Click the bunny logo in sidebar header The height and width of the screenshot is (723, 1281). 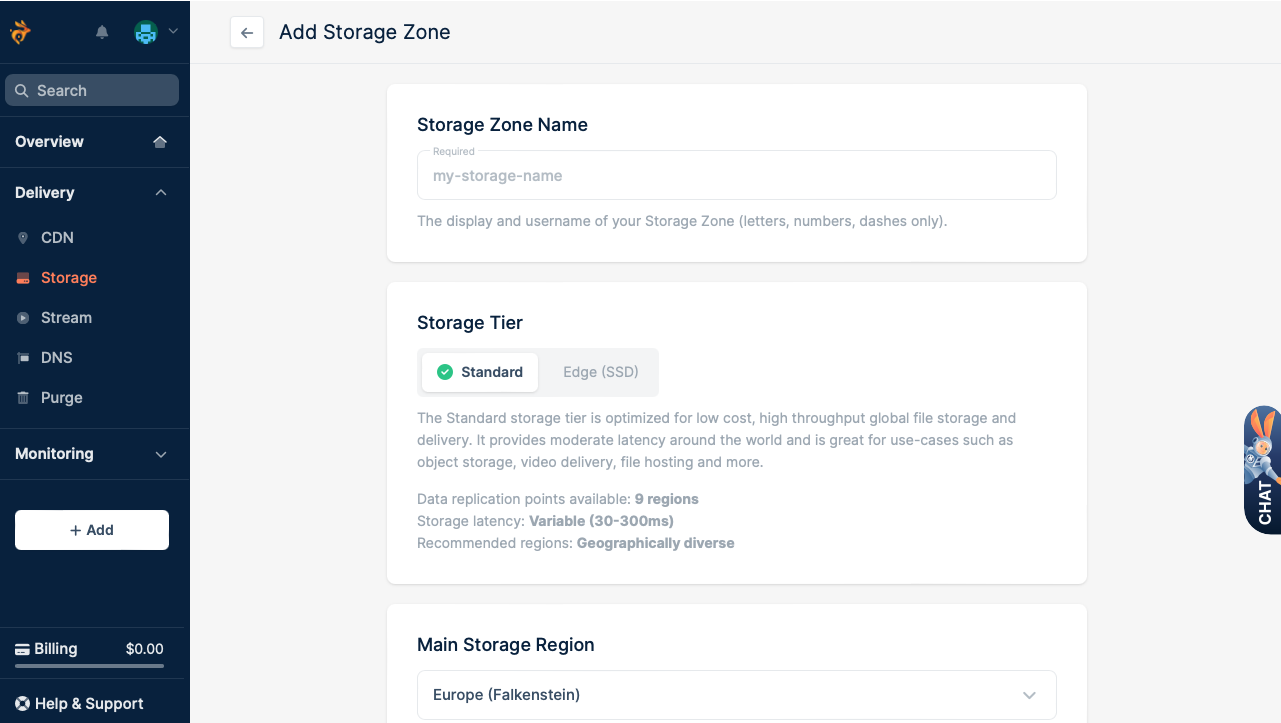coord(20,32)
